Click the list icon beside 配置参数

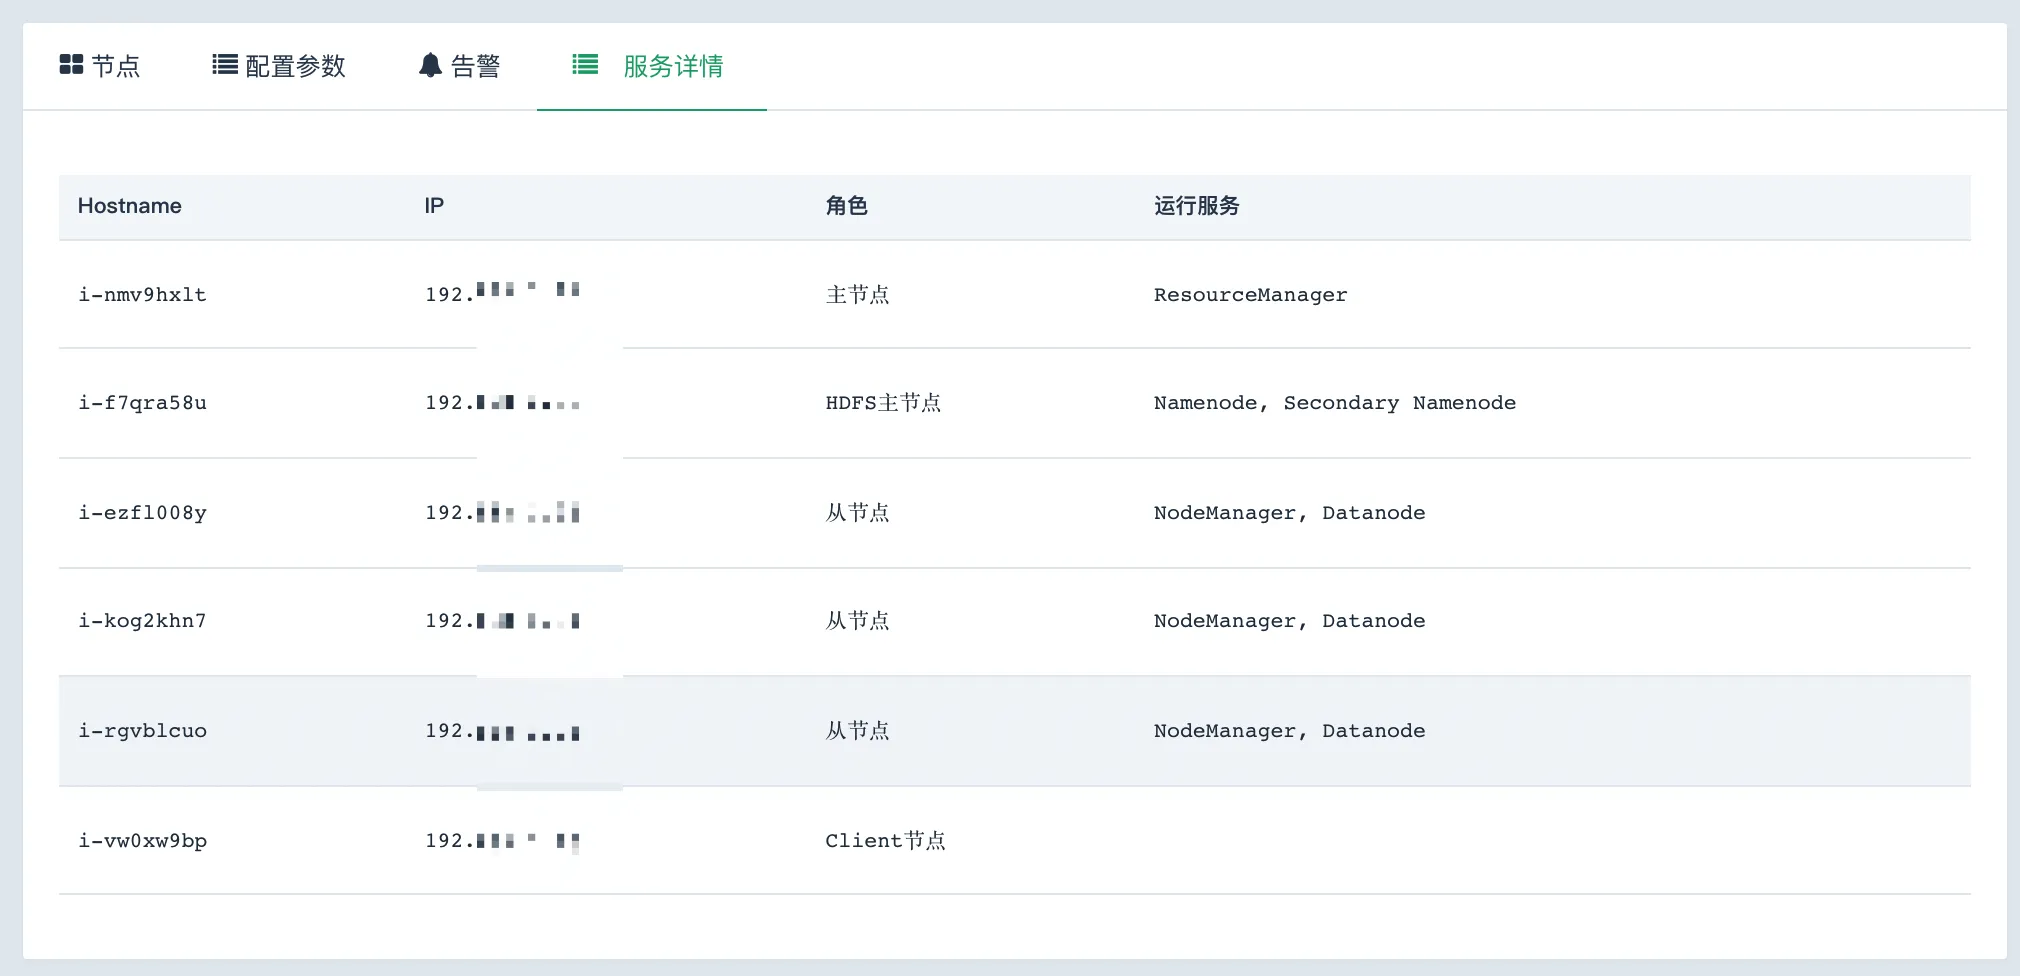click(x=225, y=65)
